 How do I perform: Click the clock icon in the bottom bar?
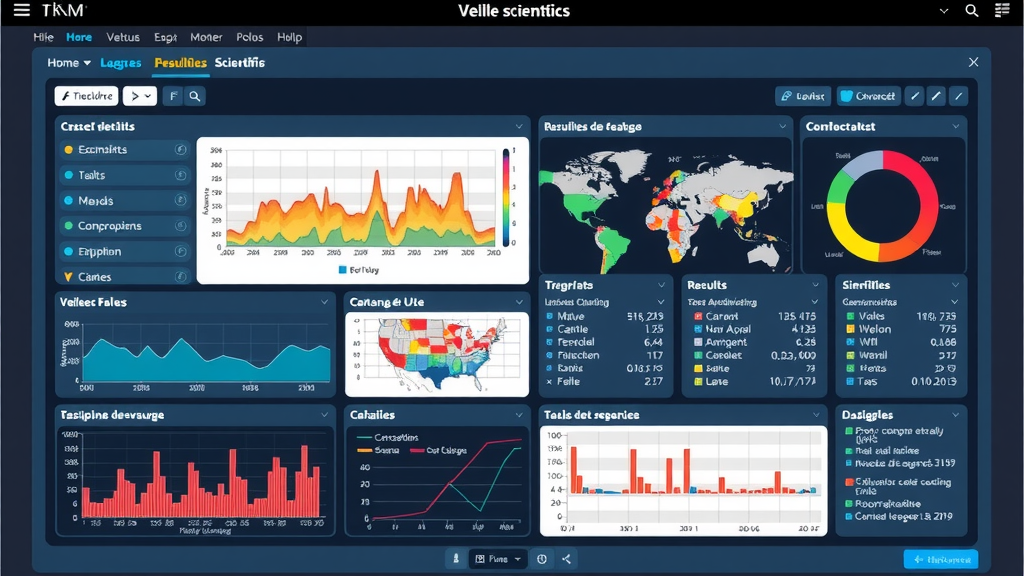542,559
